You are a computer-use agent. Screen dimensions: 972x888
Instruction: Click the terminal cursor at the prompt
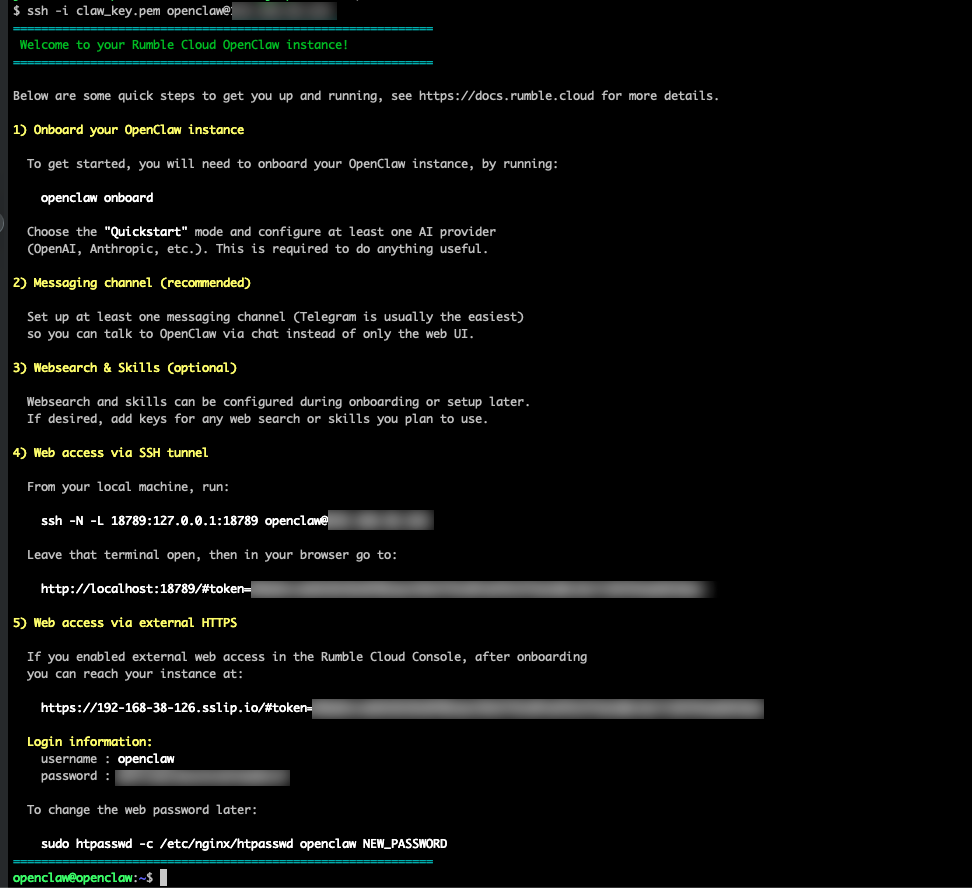coord(163,876)
